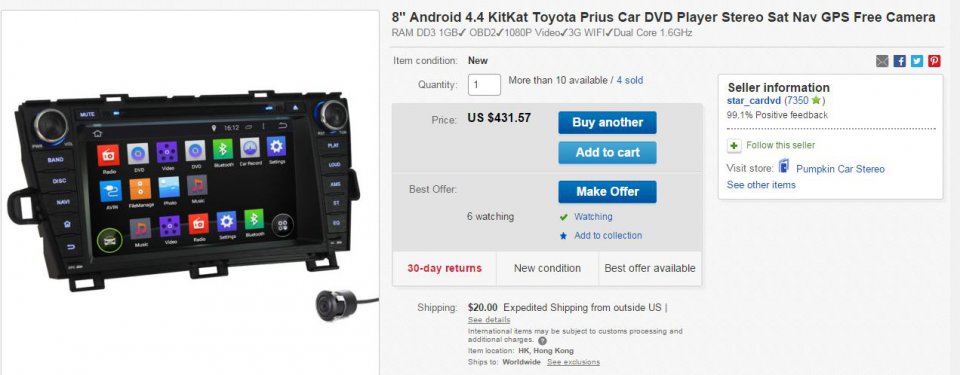Open the star_cardvd seller profile
This screenshot has width=960, height=375.
[x=754, y=100]
